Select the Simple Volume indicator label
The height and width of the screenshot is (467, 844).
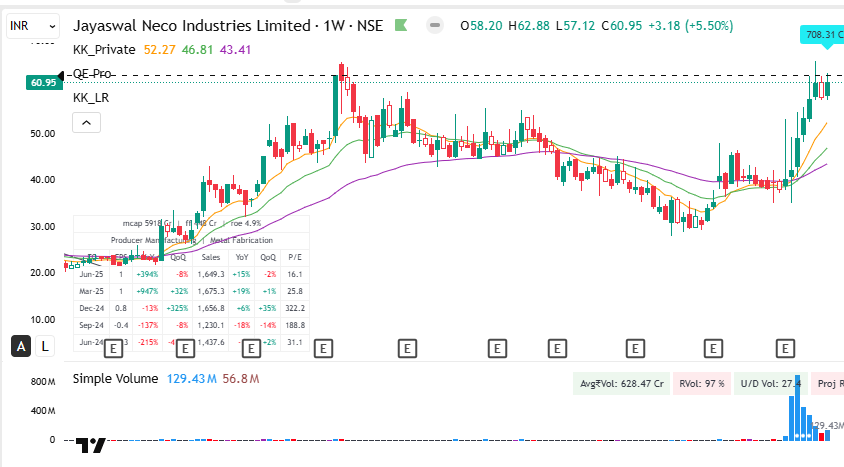tap(116, 379)
